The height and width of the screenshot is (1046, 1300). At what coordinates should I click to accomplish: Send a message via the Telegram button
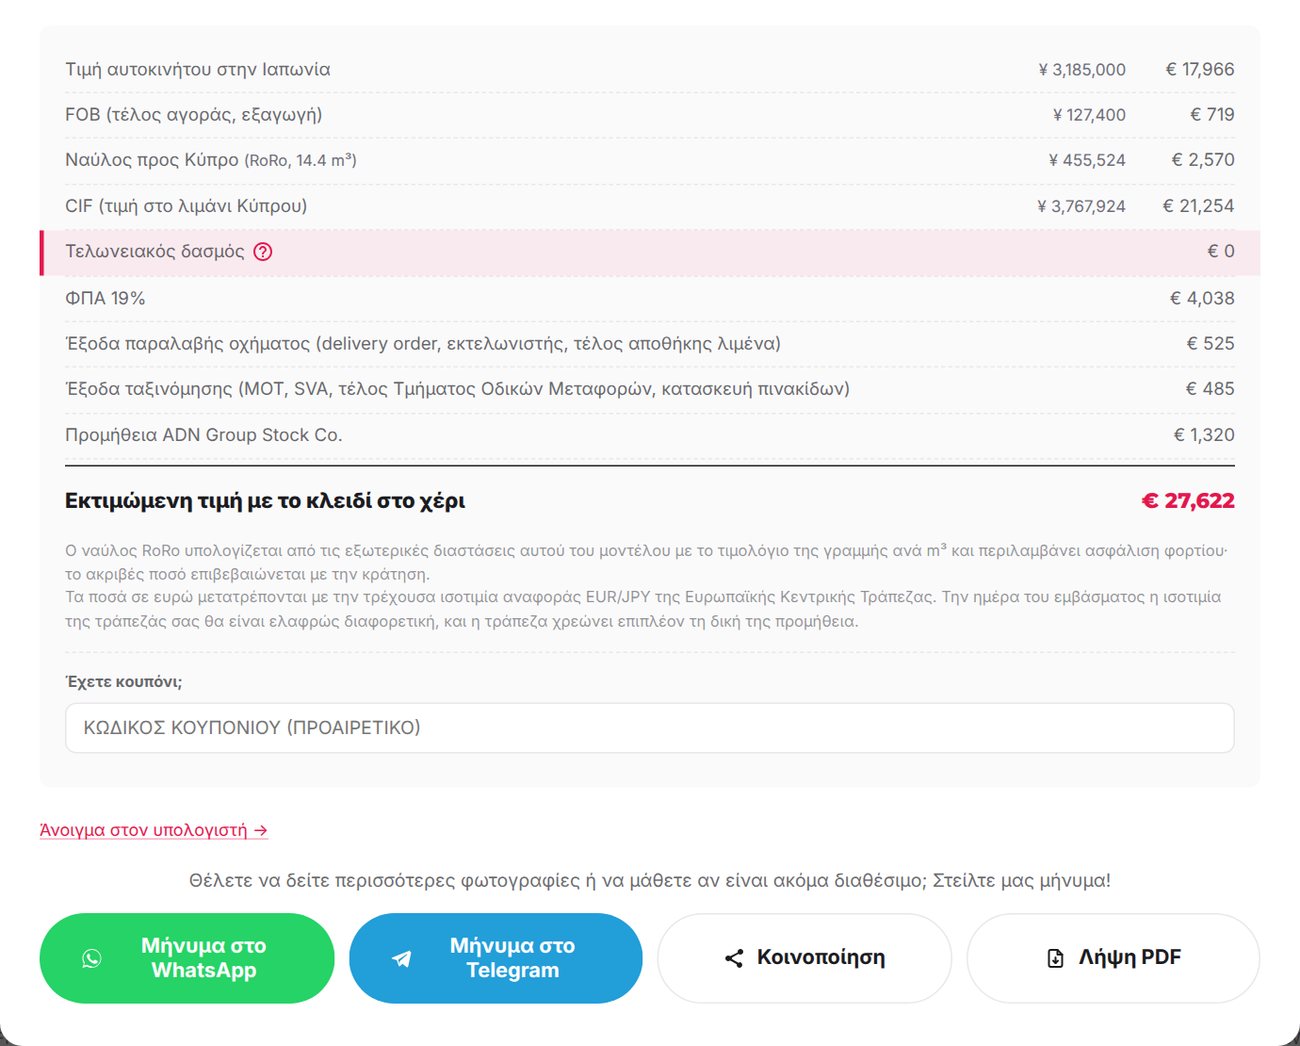pos(496,958)
